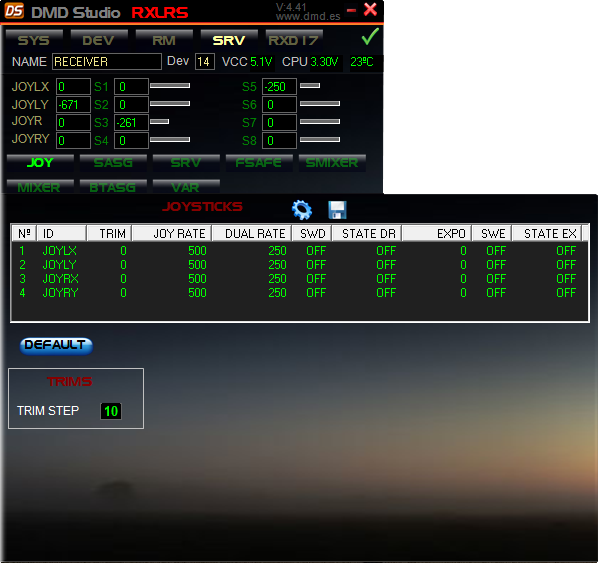Open the blue gear settings icon

tap(302, 210)
